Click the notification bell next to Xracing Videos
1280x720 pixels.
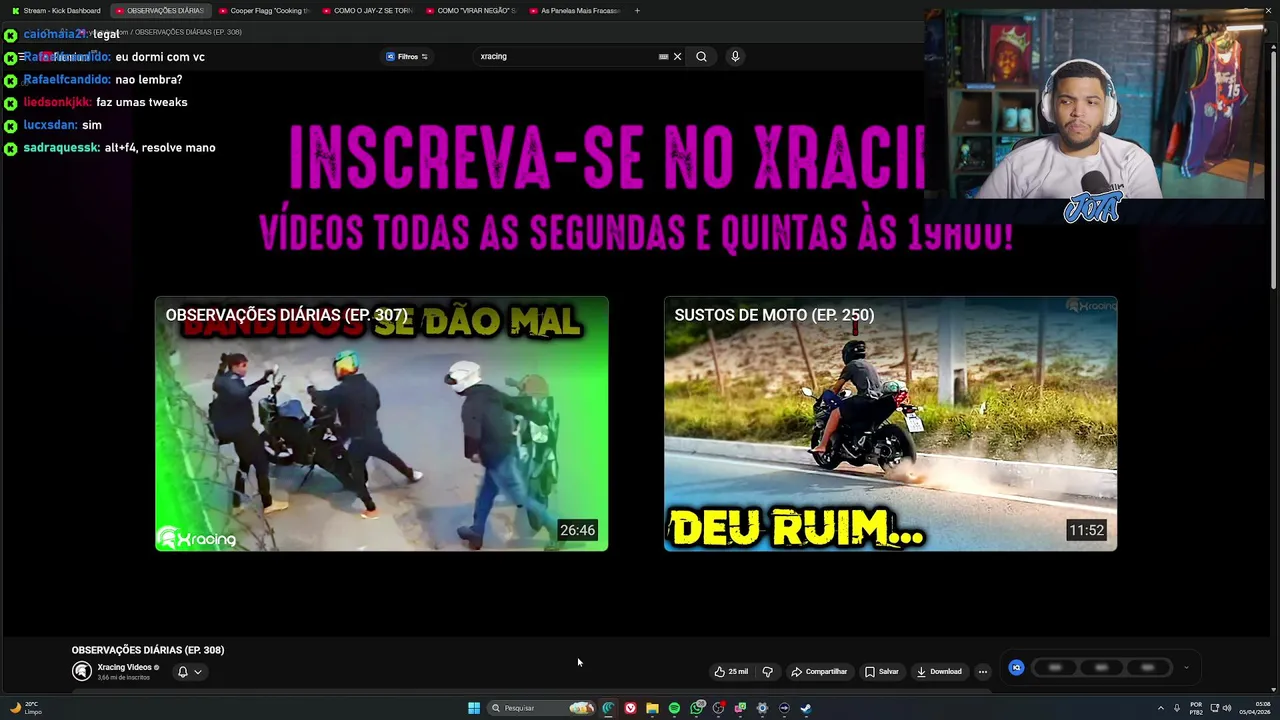pyautogui.click(x=182, y=672)
